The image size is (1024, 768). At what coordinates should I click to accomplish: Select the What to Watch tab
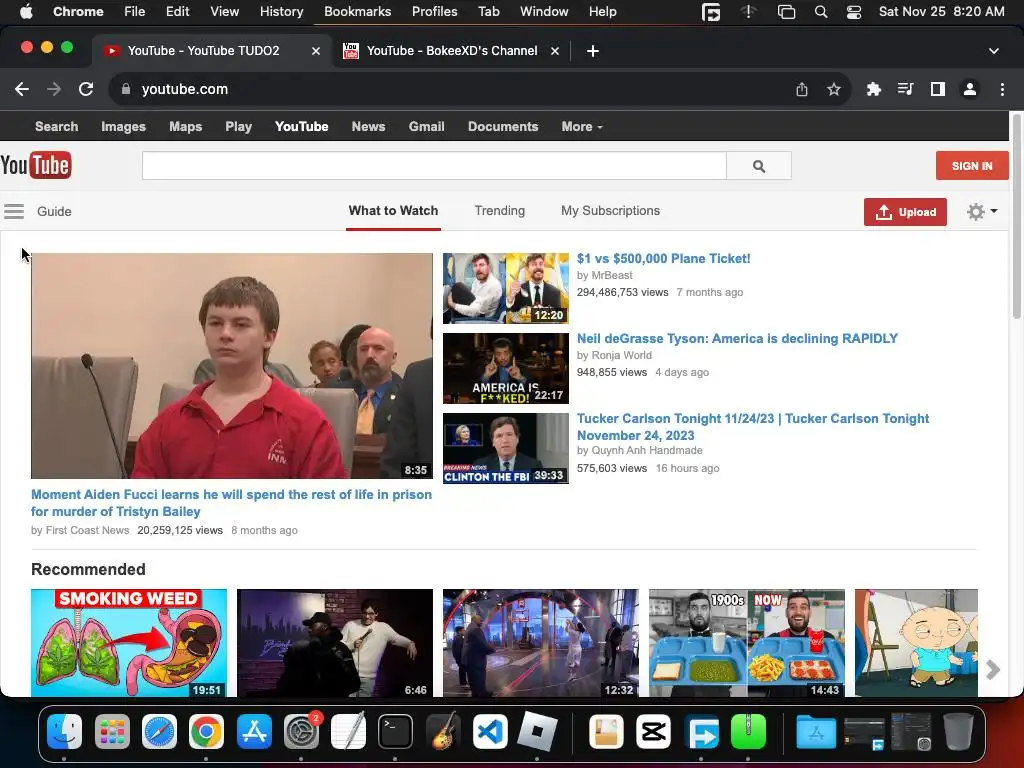[x=393, y=211]
